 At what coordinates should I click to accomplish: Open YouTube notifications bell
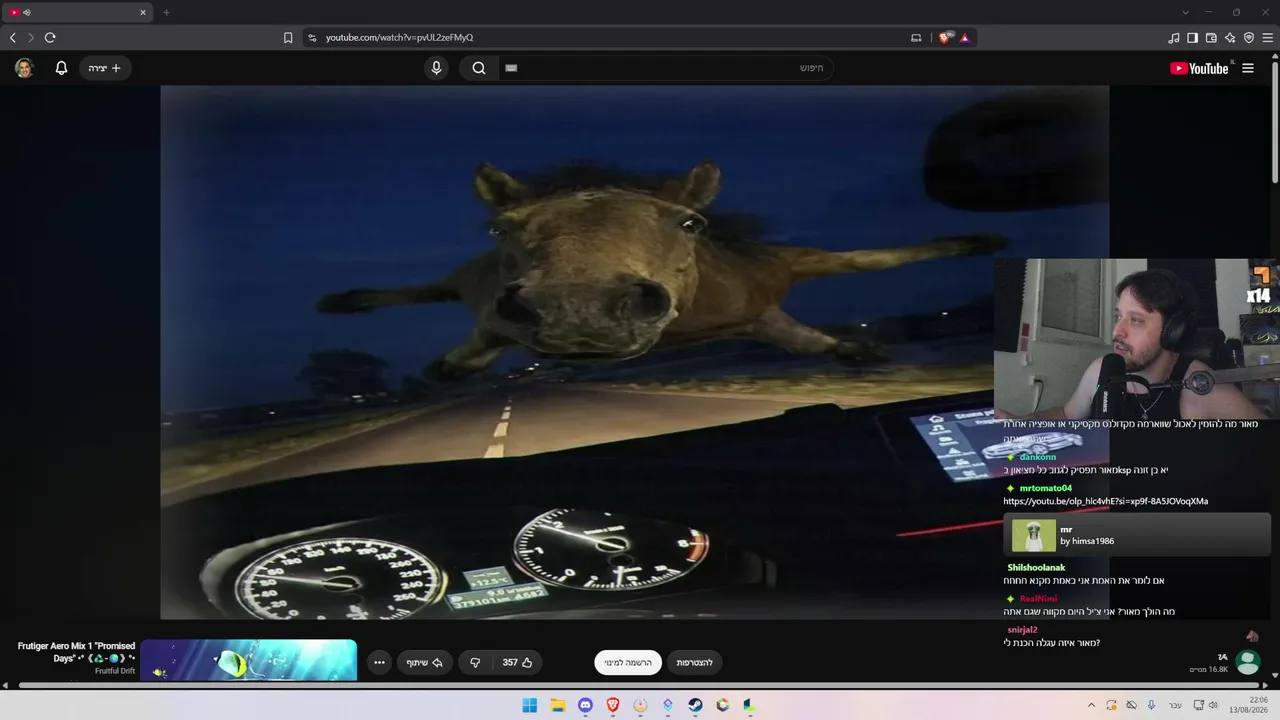pyautogui.click(x=61, y=68)
